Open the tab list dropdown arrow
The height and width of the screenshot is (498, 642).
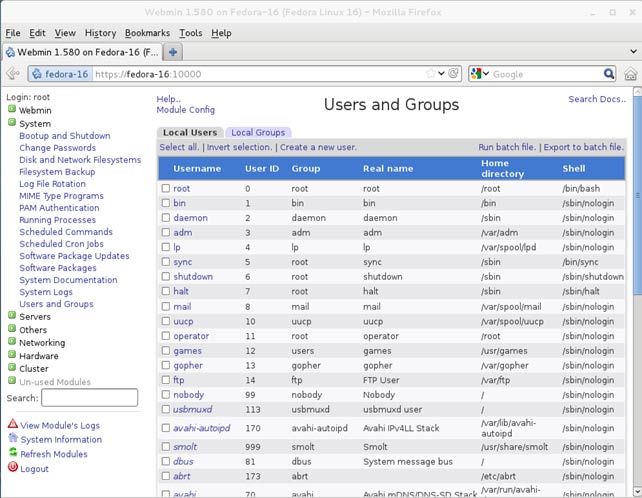coord(633,52)
